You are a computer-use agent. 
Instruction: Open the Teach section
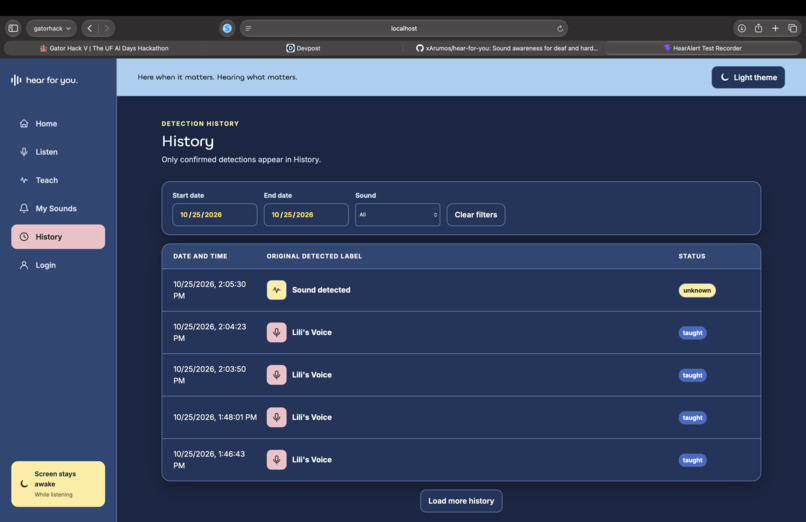[58, 180]
